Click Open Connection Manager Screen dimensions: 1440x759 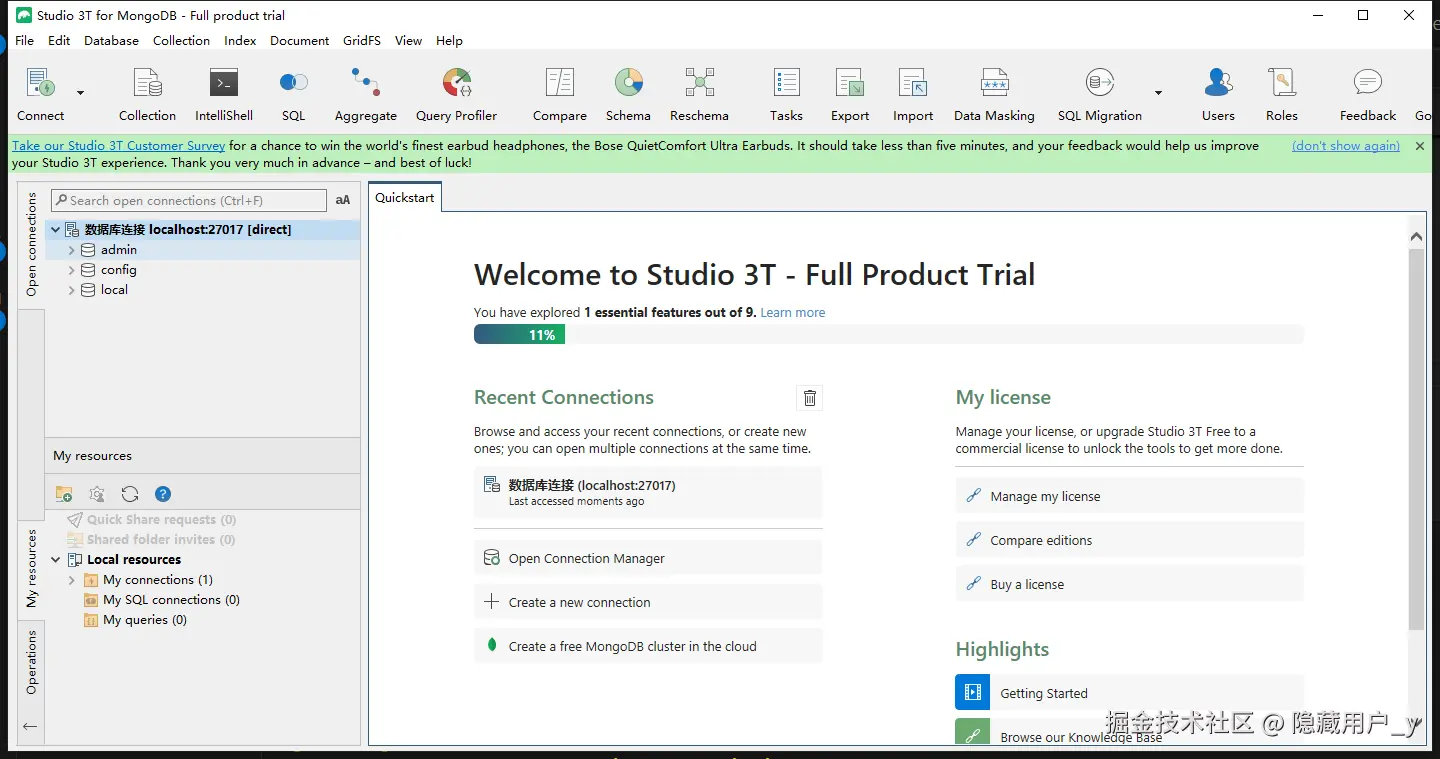pos(648,558)
